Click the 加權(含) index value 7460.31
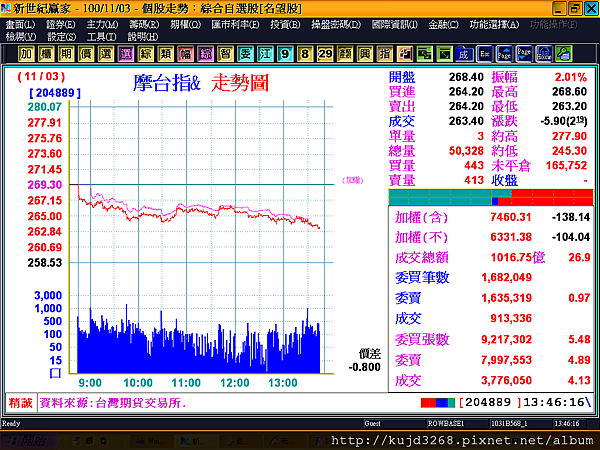The width and height of the screenshot is (600, 450). [x=511, y=217]
